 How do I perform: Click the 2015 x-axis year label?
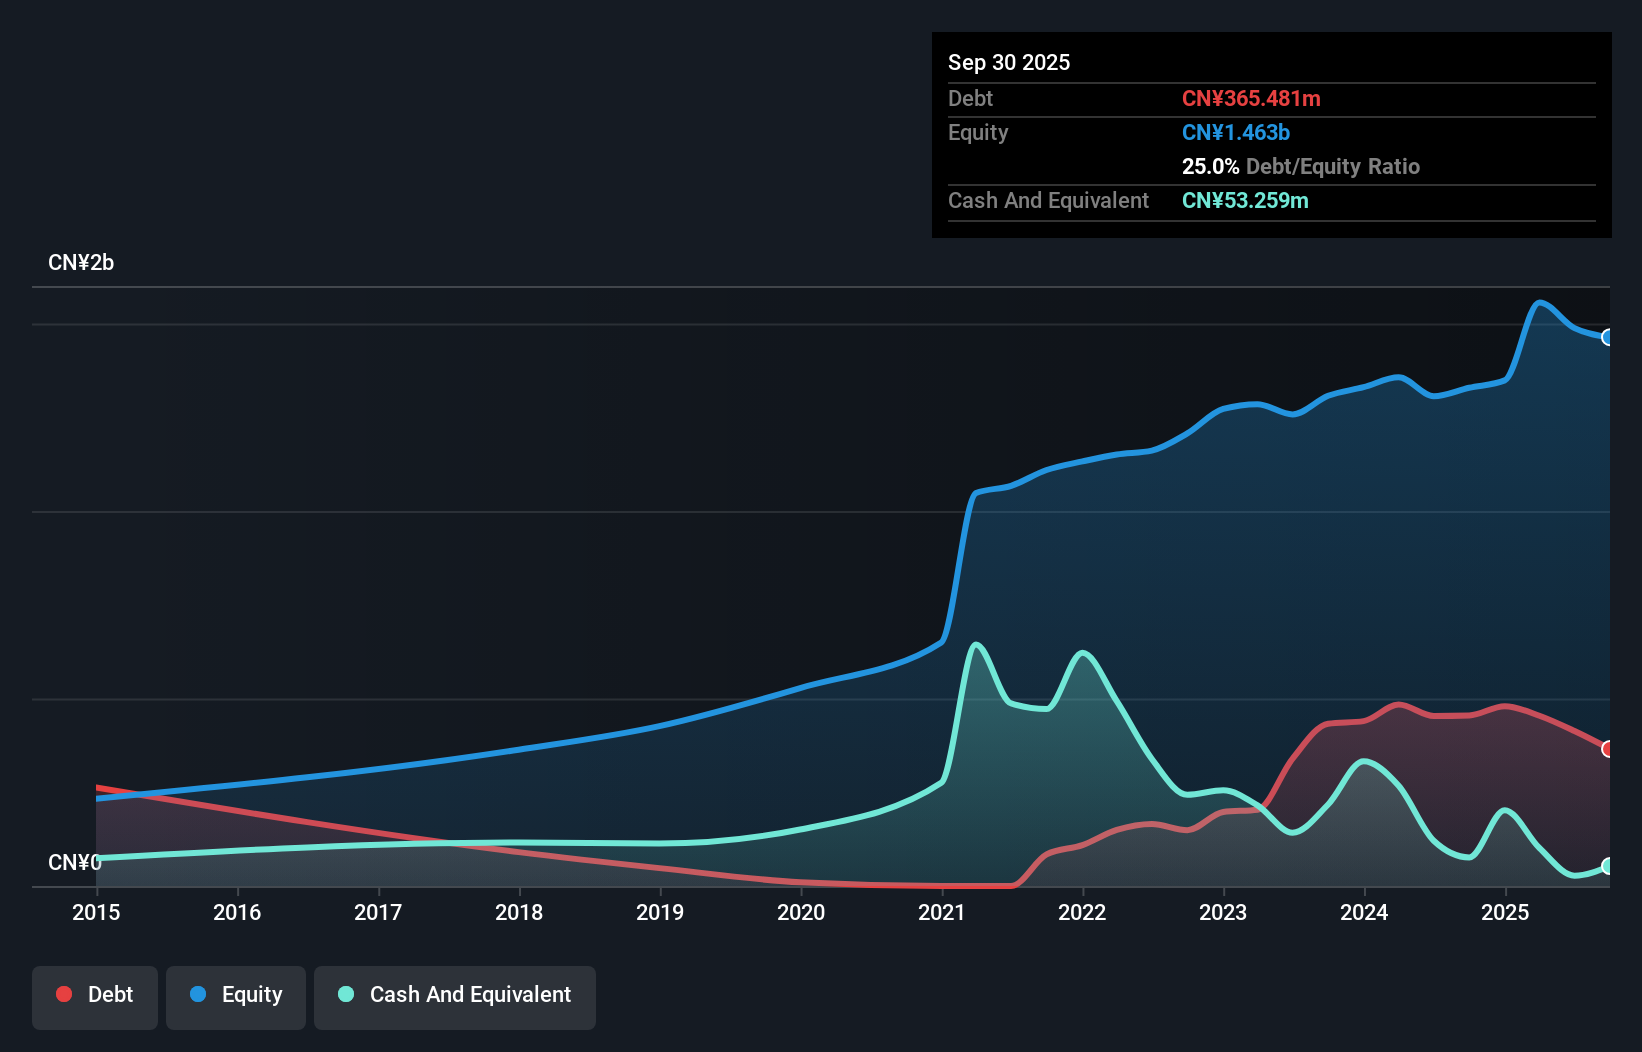(x=96, y=912)
